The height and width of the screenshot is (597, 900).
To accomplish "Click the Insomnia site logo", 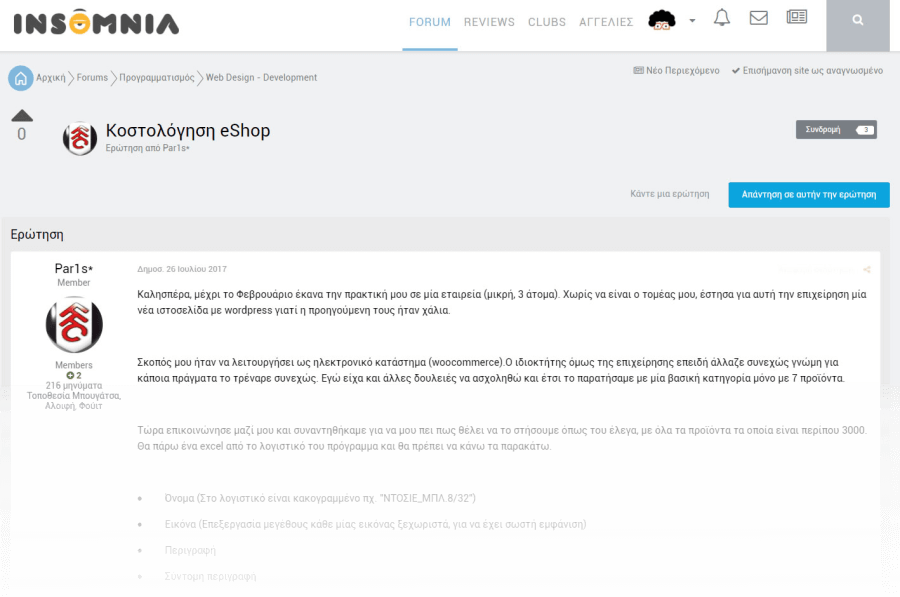I will click(96, 23).
